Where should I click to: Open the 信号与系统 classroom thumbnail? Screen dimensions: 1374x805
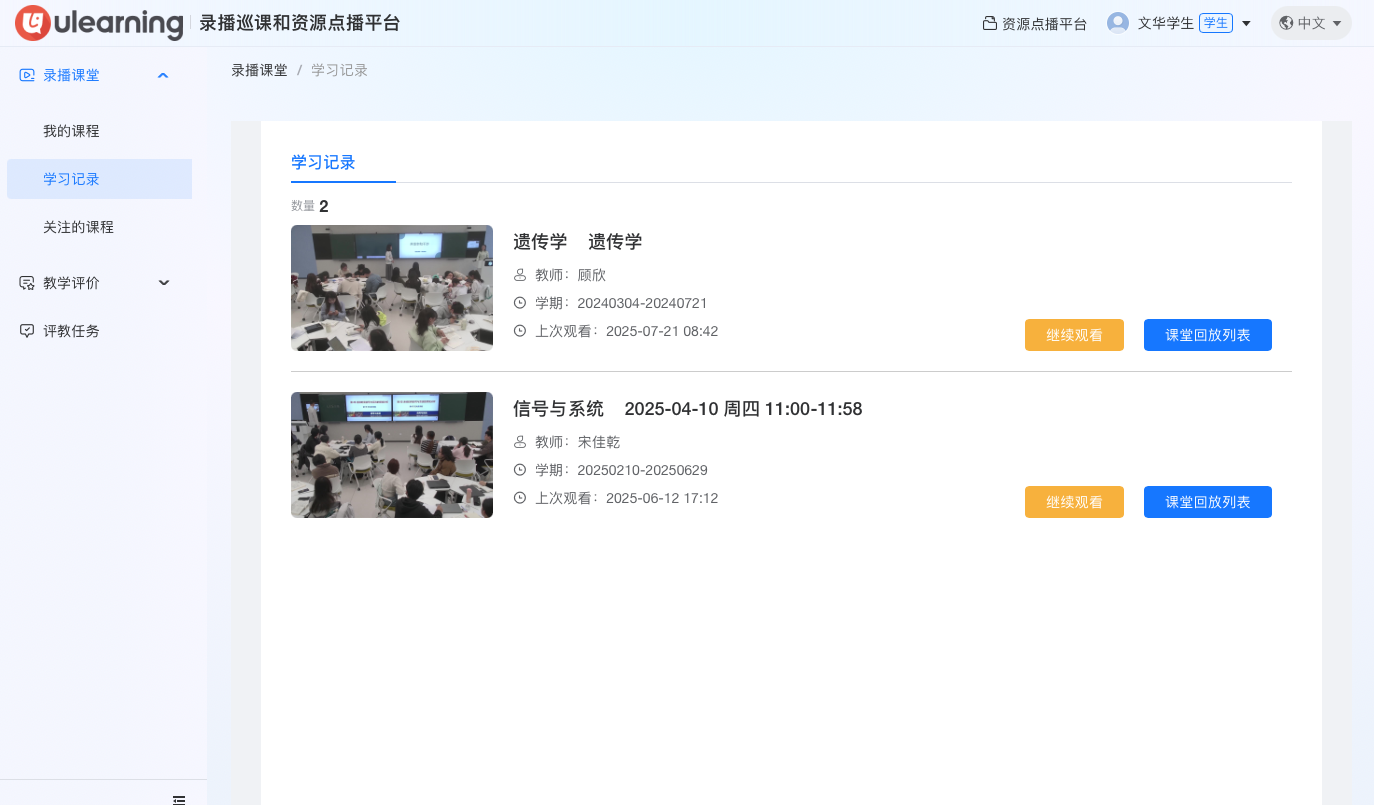pyautogui.click(x=392, y=455)
